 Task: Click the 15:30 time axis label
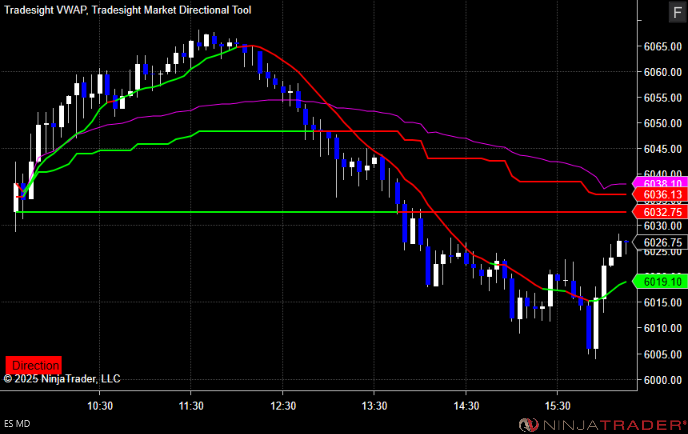[558, 406]
